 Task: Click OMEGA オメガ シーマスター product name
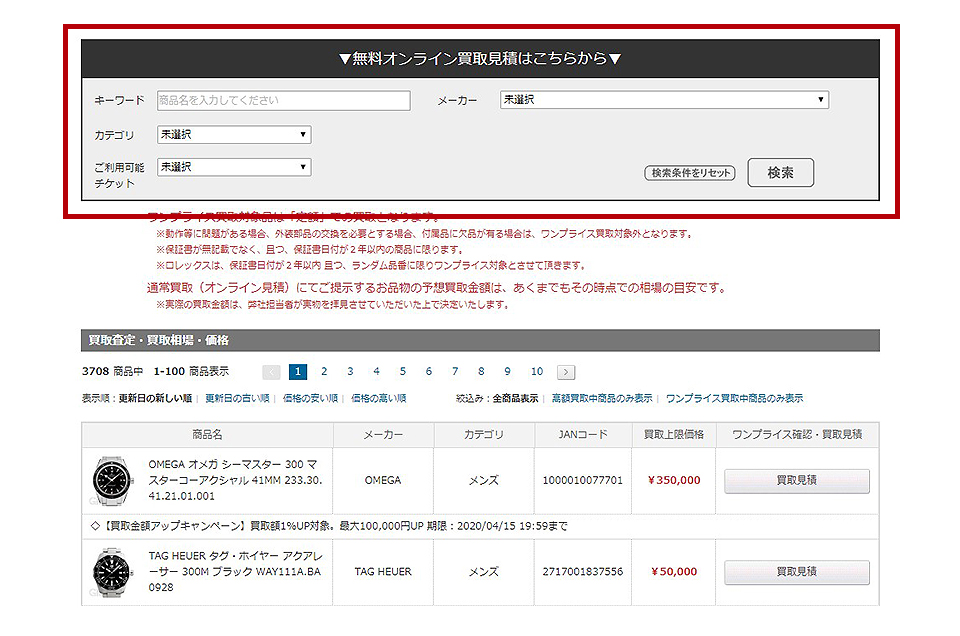pos(235,481)
